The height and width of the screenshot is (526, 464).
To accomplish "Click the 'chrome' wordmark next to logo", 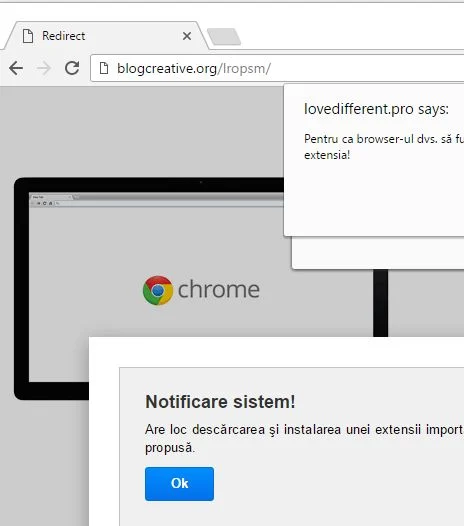I will tap(219, 290).
